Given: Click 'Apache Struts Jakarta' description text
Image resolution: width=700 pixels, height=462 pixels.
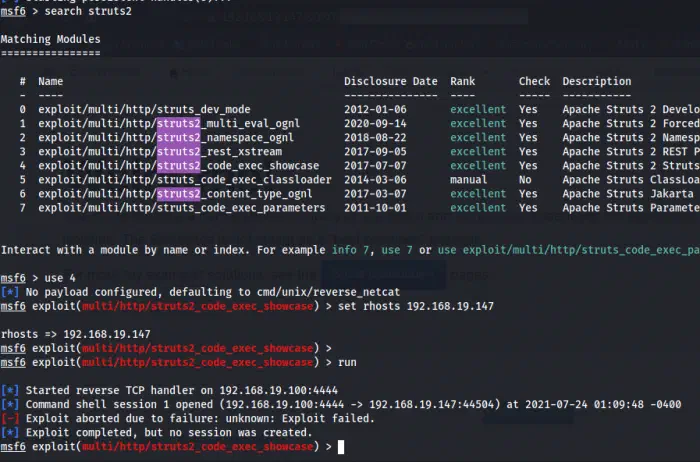Looking at the screenshot, I should pos(628,194).
